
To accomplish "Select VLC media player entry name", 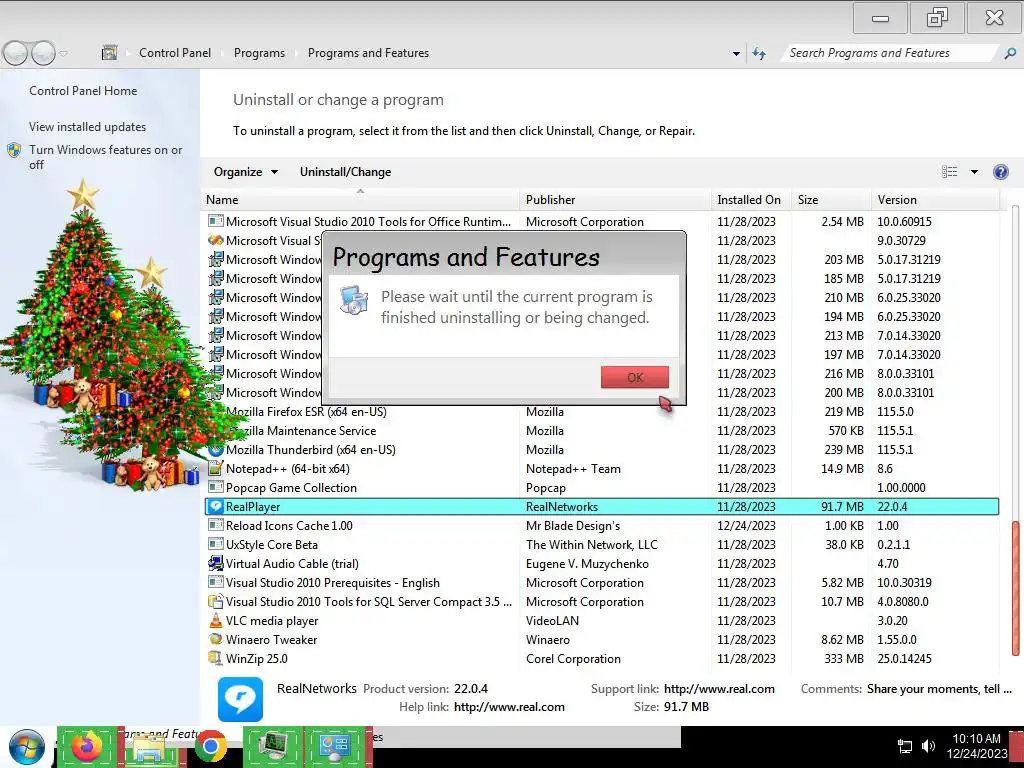I will 272,621.
